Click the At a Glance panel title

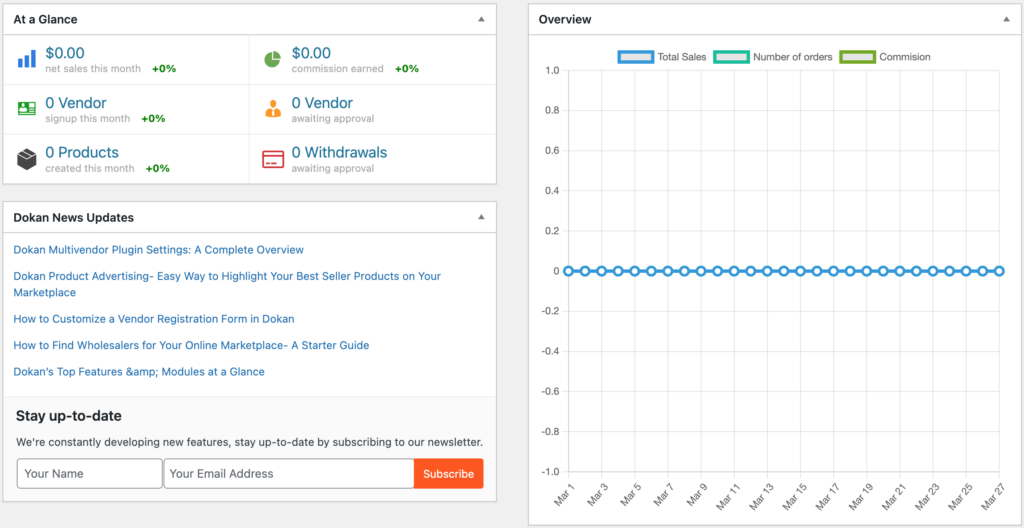tap(45, 20)
